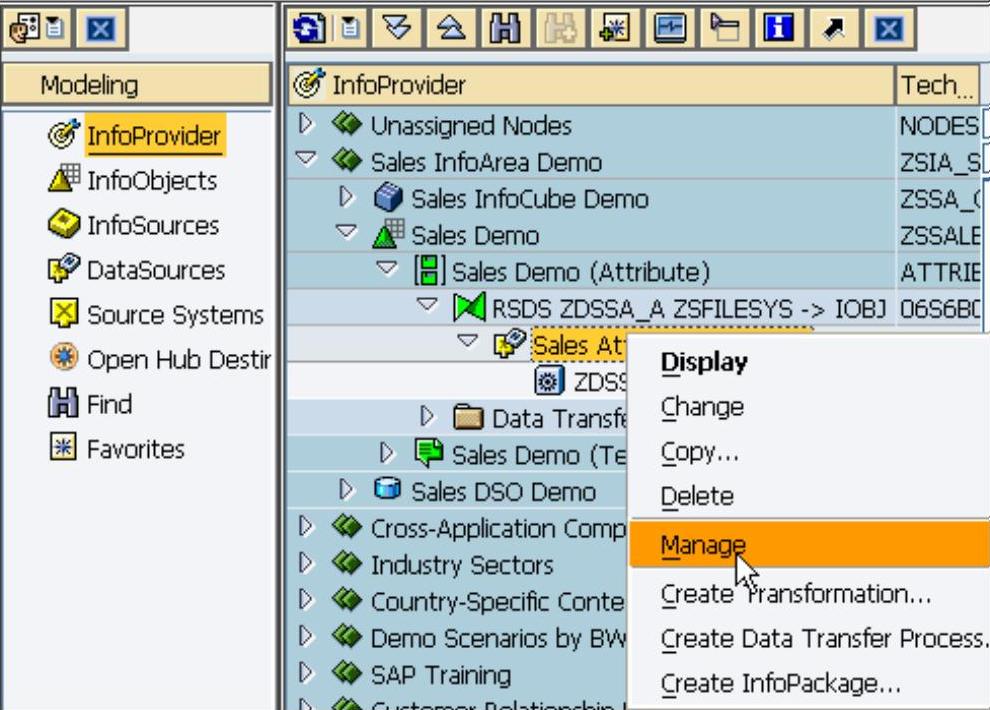
Task: Click the Modeling section header
Action: [x=137, y=85]
